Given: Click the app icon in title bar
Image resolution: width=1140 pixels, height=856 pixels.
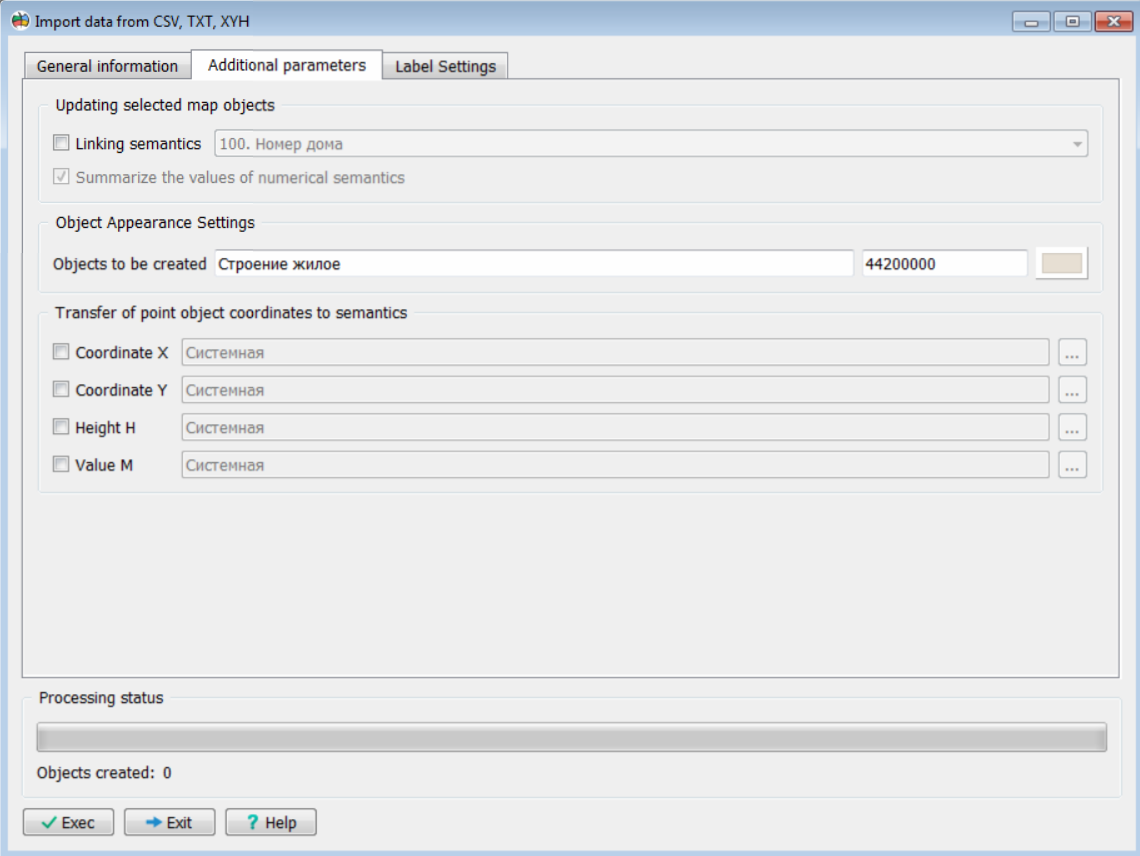Looking at the screenshot, I should click(x=20, y=21).
